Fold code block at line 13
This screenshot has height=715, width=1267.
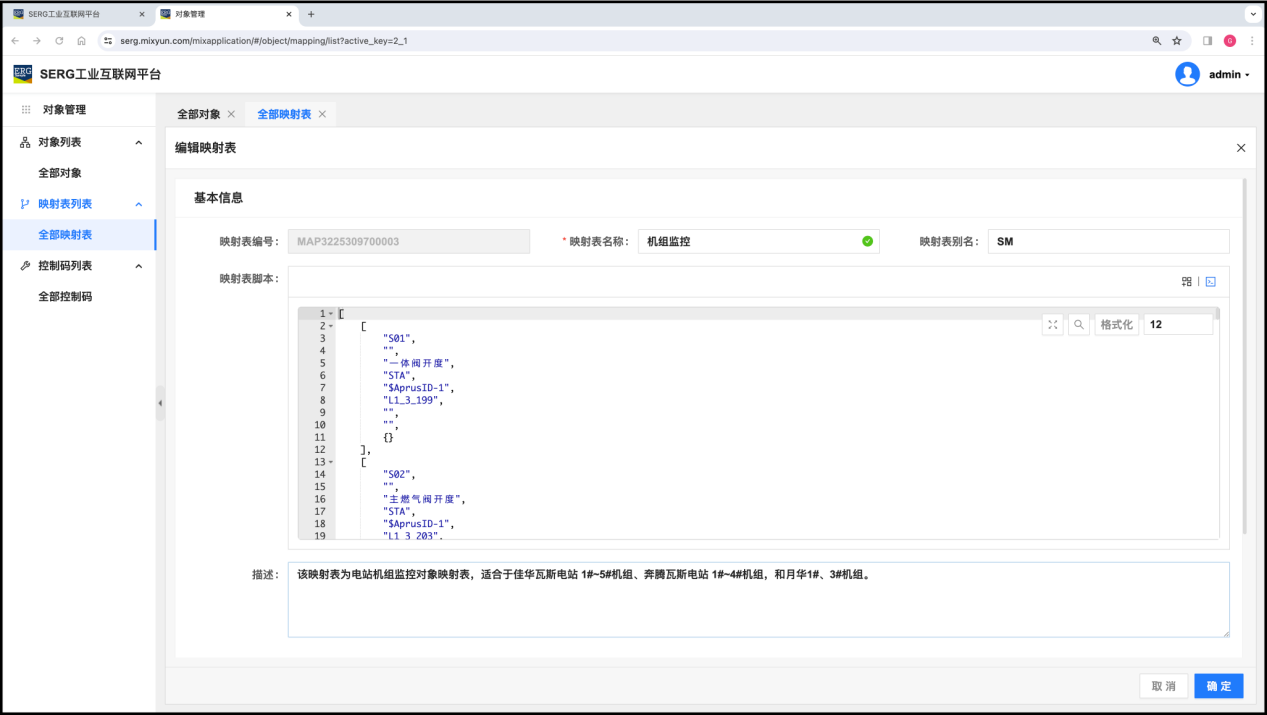[331, 463]
